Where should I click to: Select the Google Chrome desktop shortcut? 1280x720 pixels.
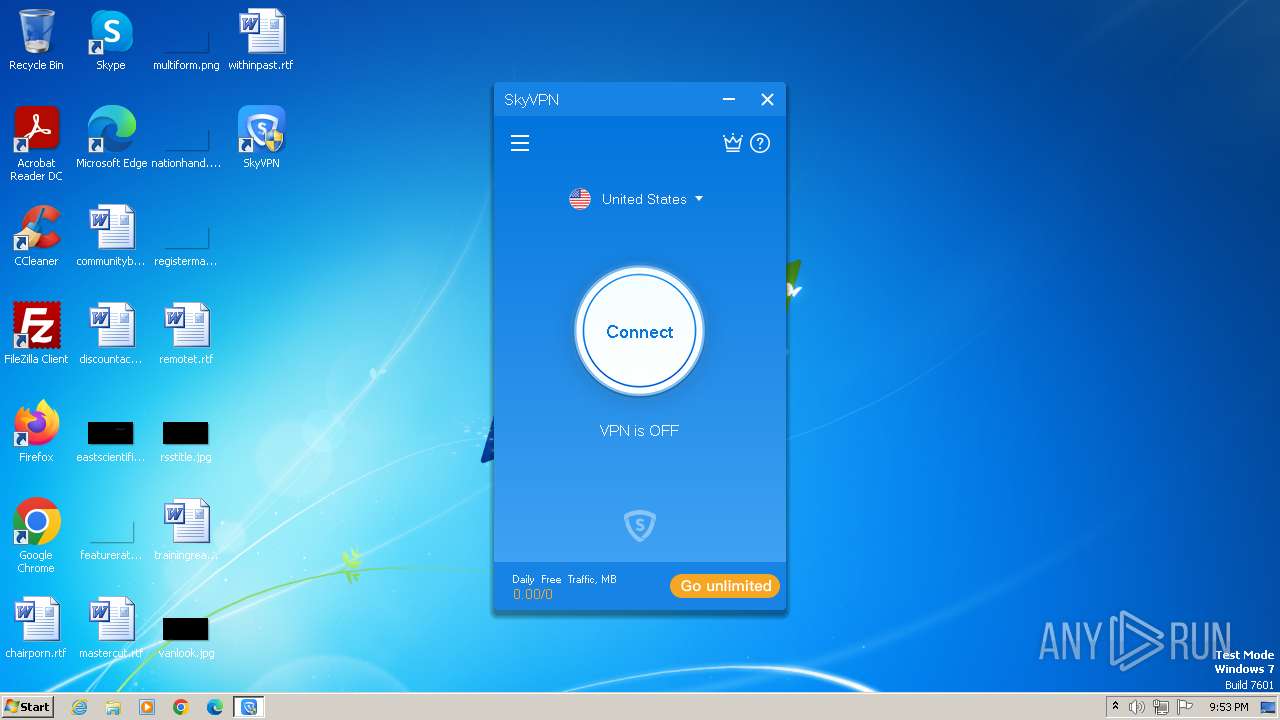point(36,536)
